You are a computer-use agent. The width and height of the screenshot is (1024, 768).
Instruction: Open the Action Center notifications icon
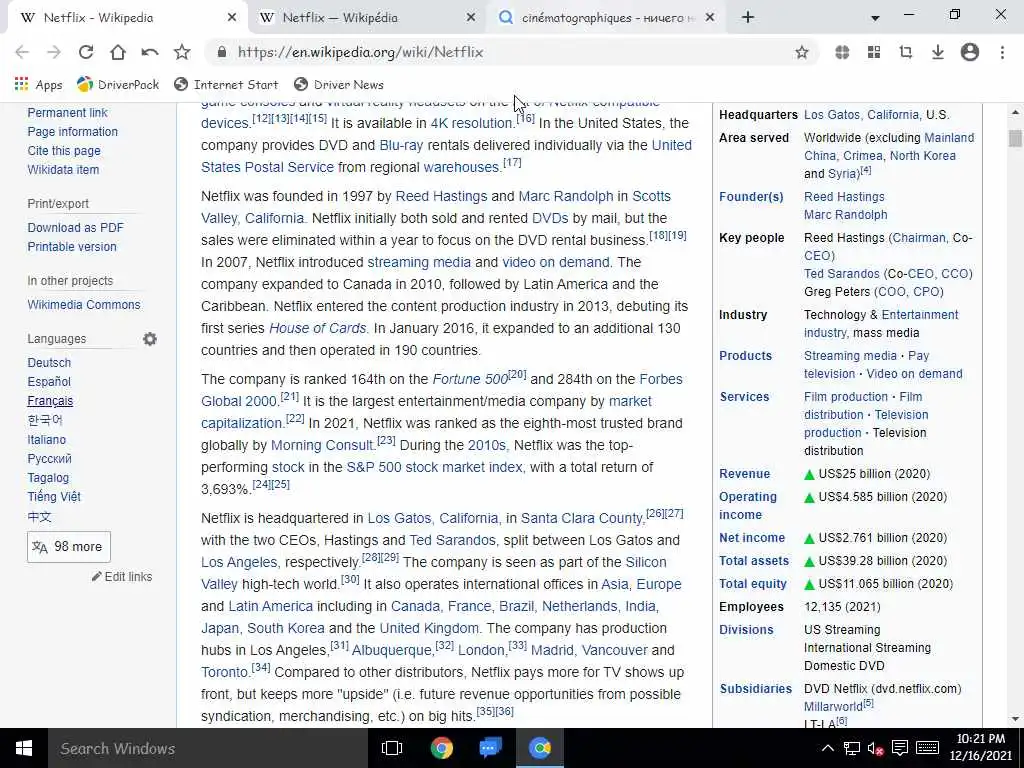point(900,748)
